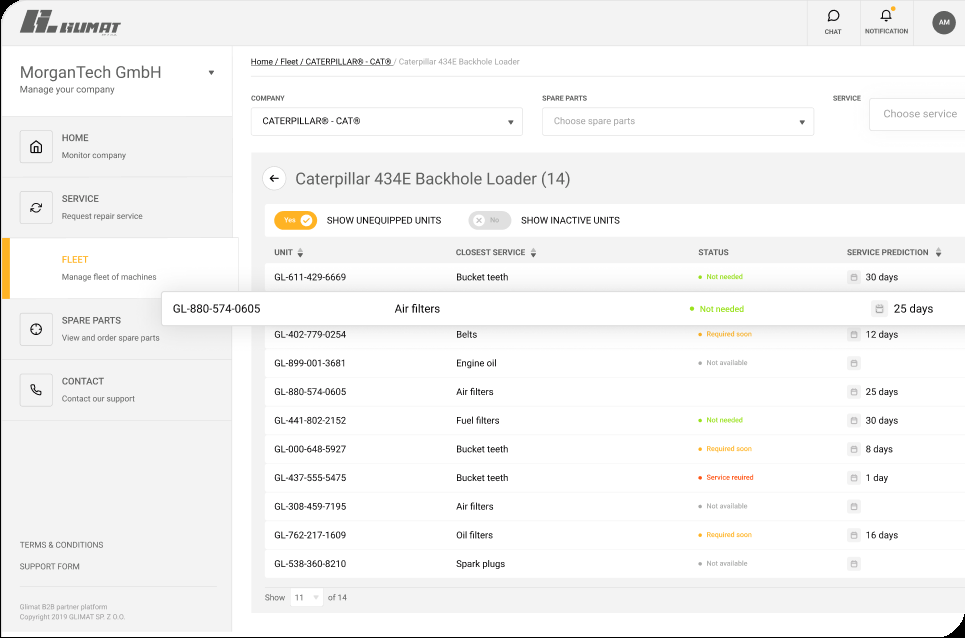Image resolution: width=965 pixels, height=638 pixels.
Task: Click Engine oil closest service cell
Action: point(476,363)
